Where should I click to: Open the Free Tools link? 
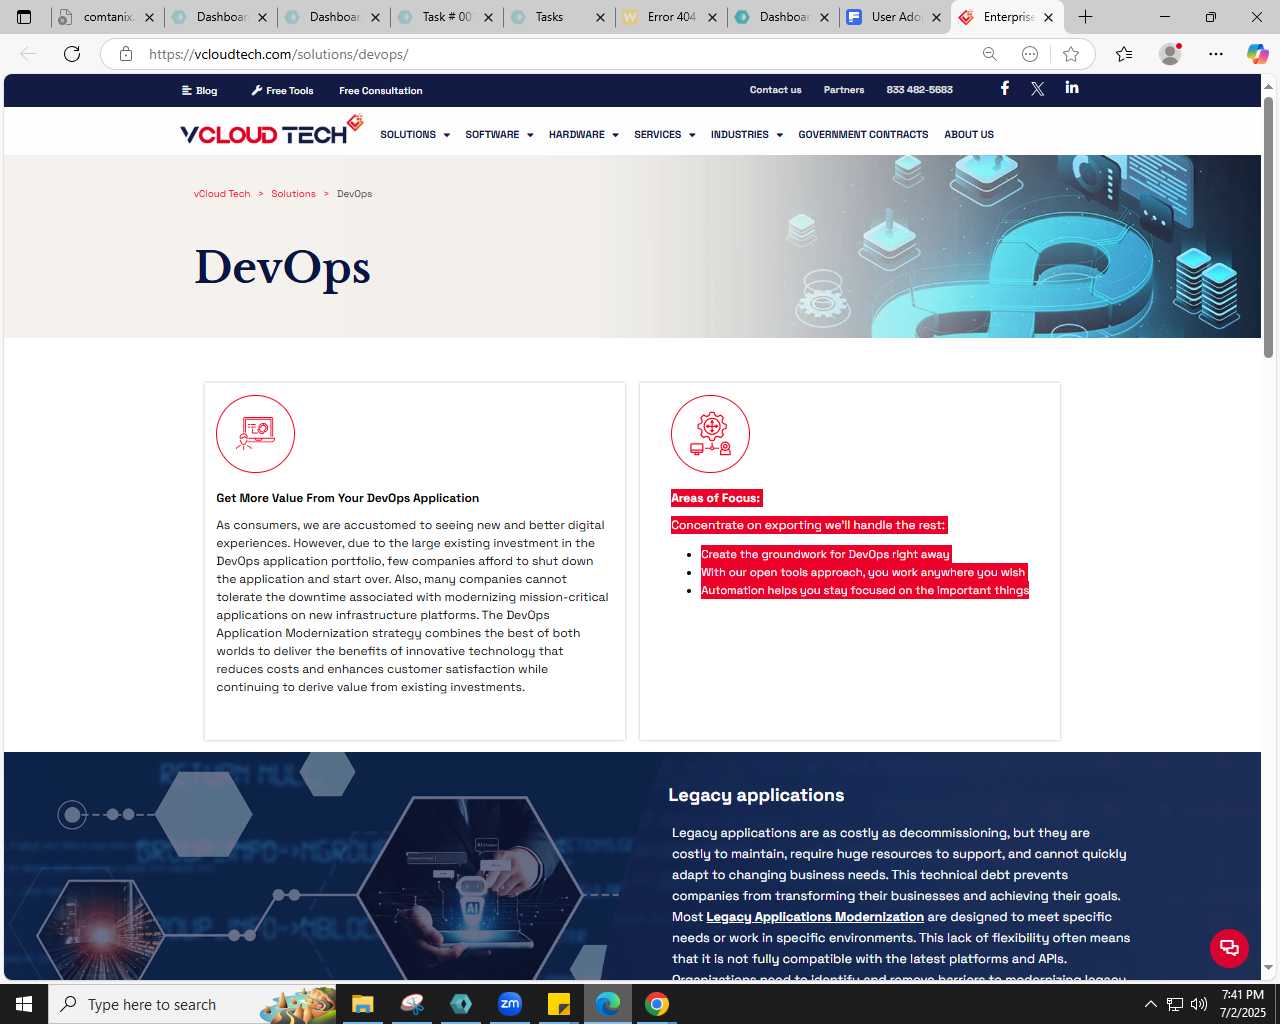tap(282, 90)
